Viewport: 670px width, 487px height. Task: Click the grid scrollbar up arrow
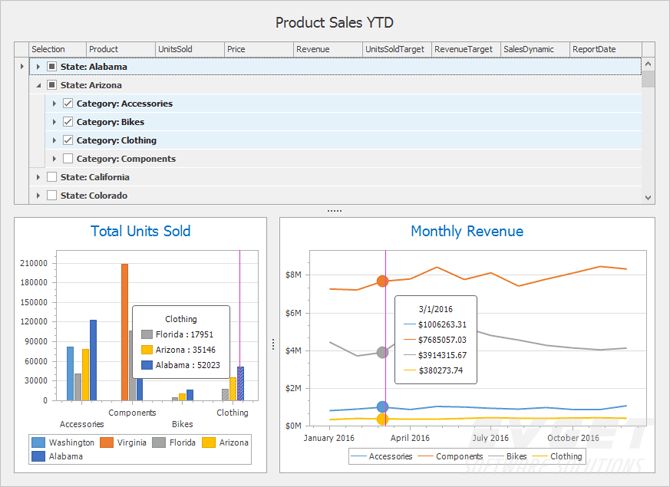click(648, 64)
